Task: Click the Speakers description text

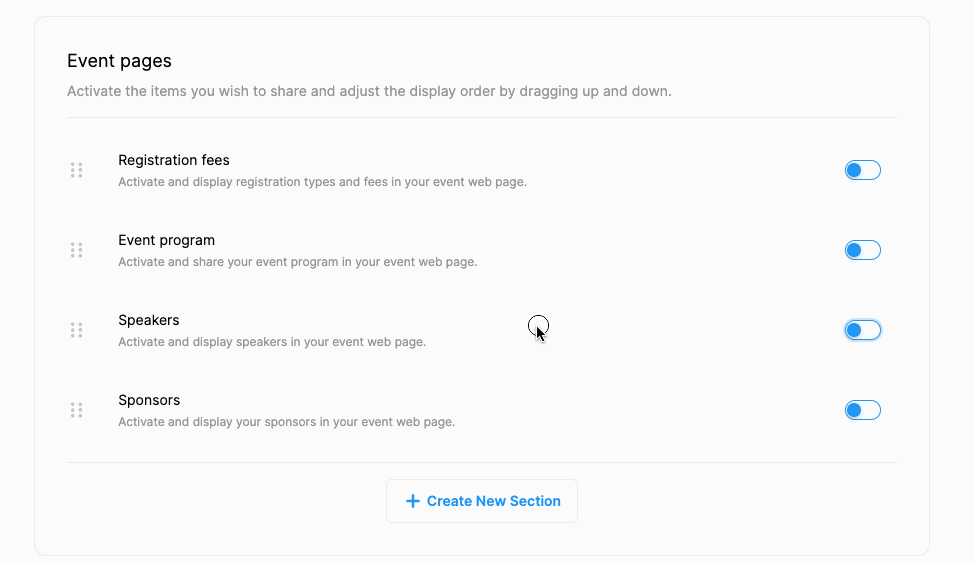Action: point(272,342)
